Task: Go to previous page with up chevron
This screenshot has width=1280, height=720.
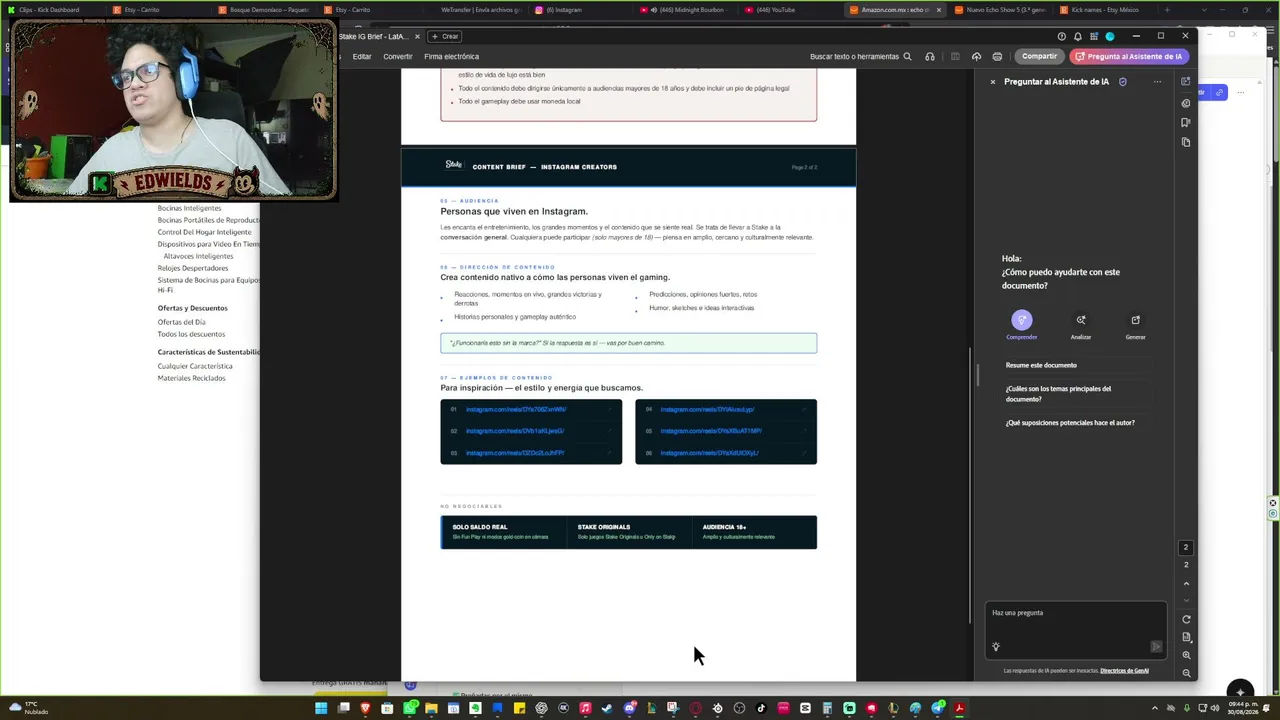Action: (1186, 583)
